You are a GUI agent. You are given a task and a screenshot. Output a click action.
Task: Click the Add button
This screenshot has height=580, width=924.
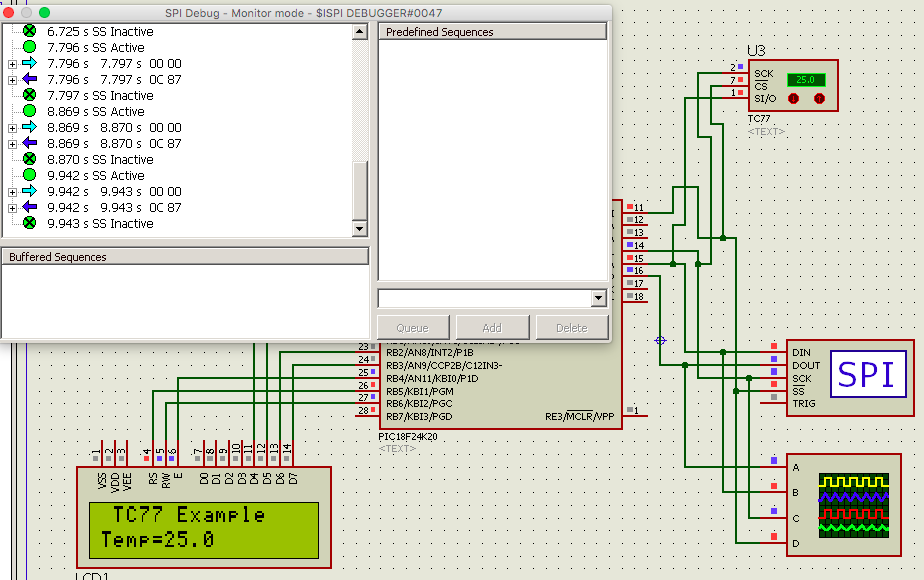point(492,326)
